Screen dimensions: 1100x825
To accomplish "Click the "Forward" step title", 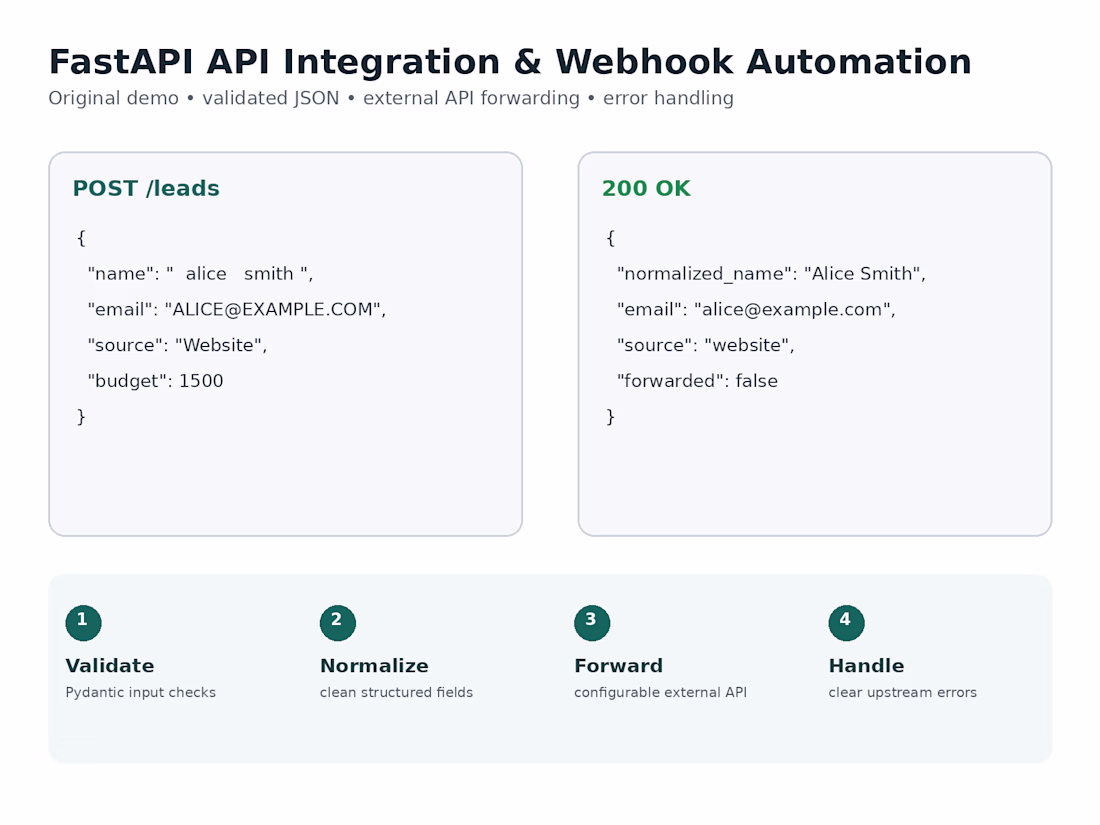I will [618, 666].
